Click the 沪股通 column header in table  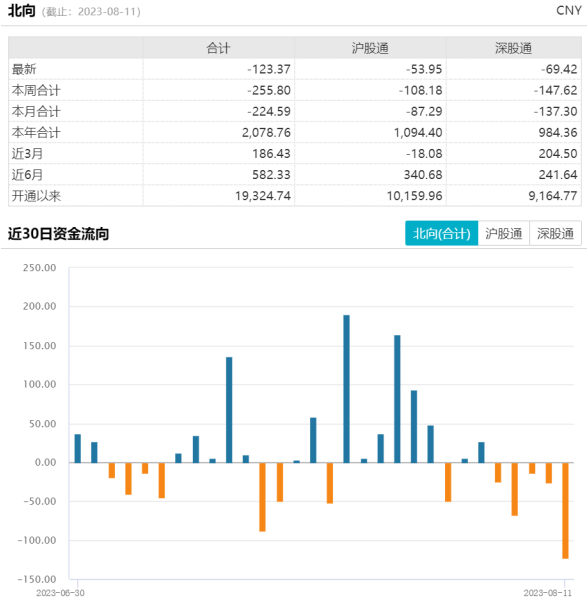click(x=370, y=48)
